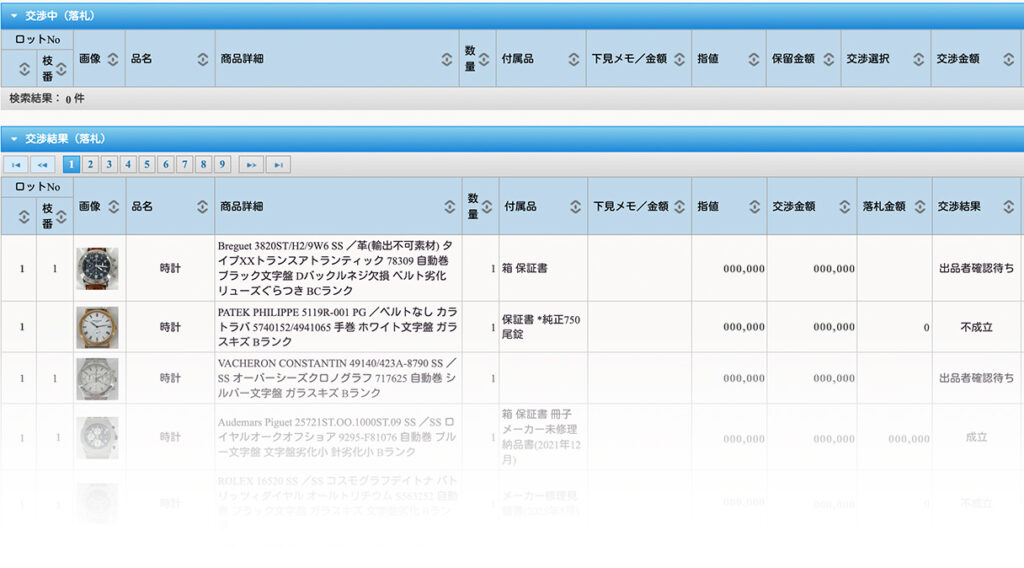Sort top table by 交渉選択 column

(919, 59)
